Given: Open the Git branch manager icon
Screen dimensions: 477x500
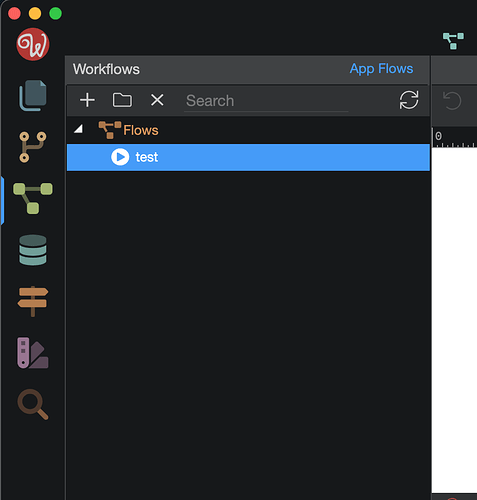Looking at the screenshot, I should [x=33, y=147].
